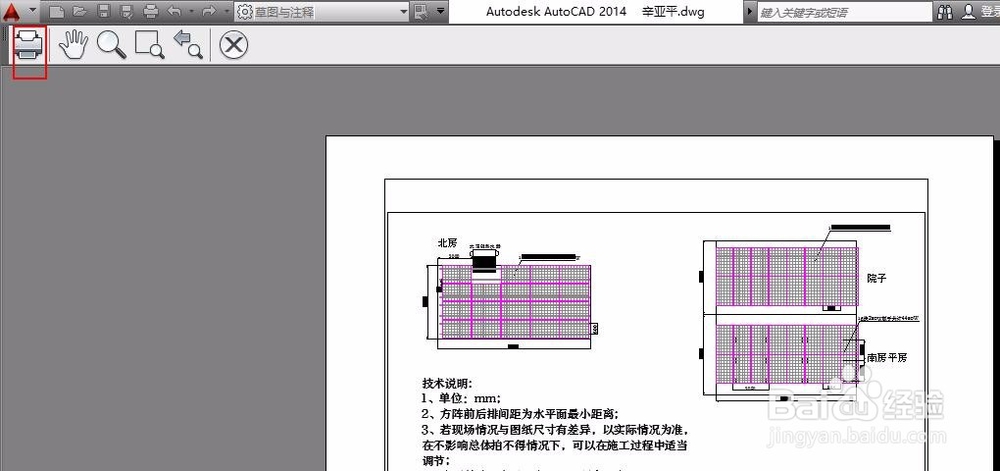Expand the arrow beside the AutoCAD logo
Screen dimensions: 1000x471
33,11
